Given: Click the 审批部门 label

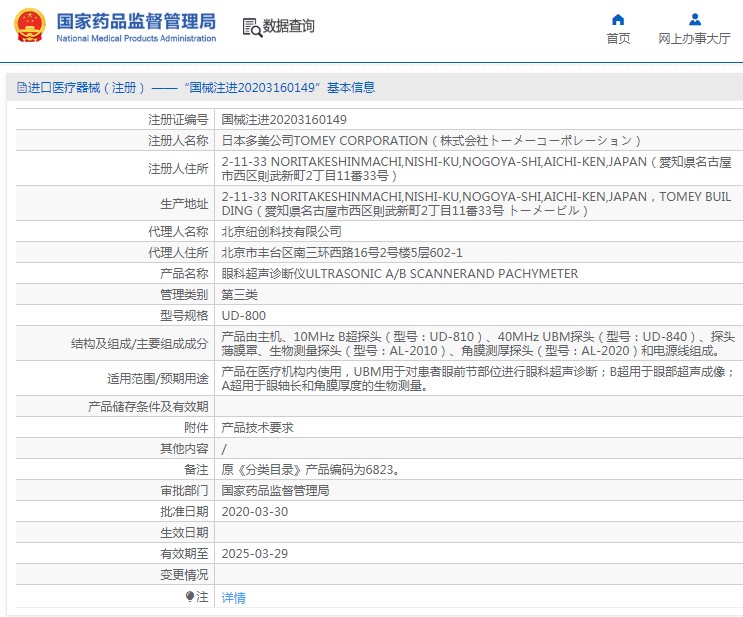Looking at the screenshot, I should [184, 490].
